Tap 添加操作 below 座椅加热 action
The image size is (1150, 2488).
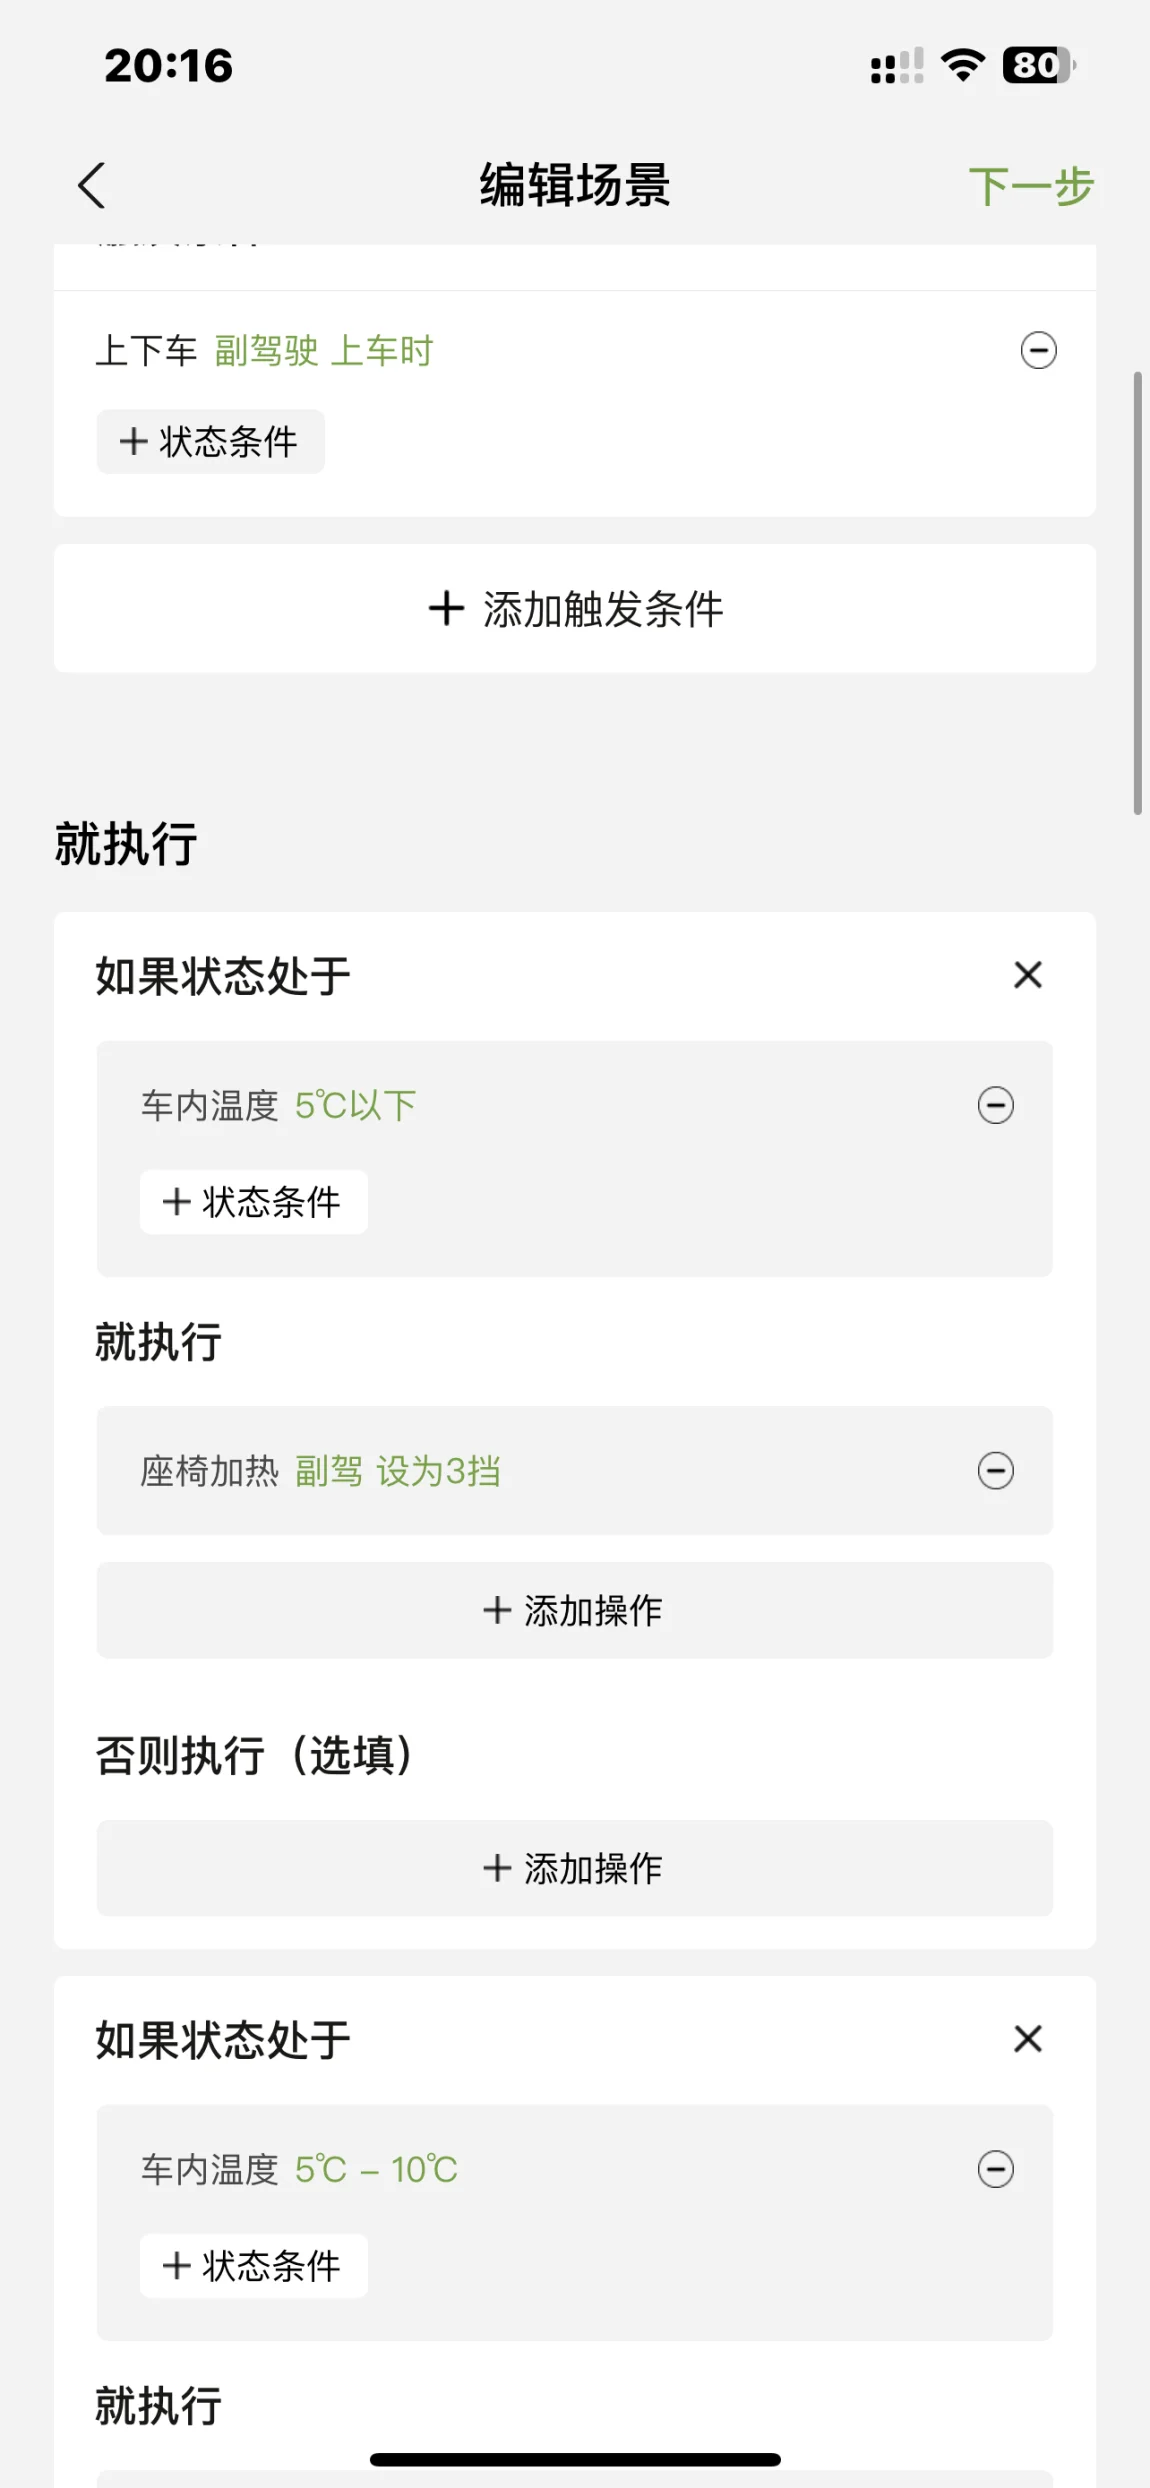pos(574,1611)
